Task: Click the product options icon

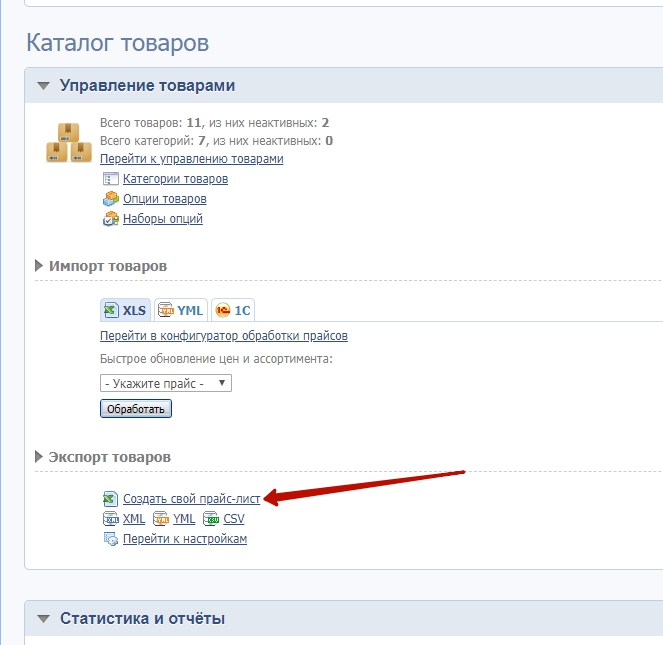Action: pyautogui.click(x=111, y=199)
